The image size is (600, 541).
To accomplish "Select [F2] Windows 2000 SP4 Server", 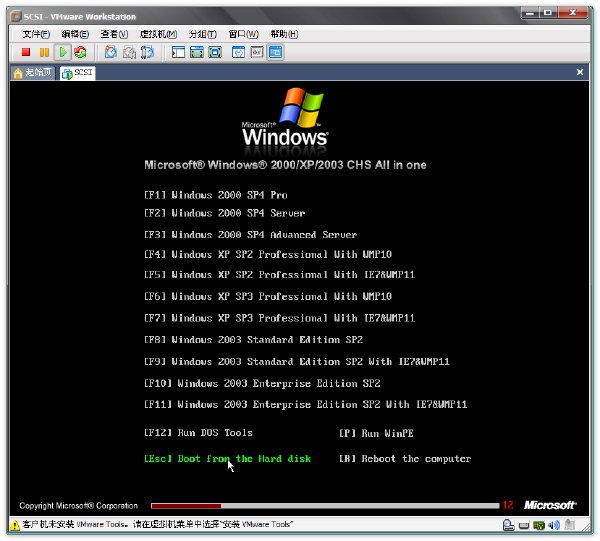I will (x=224, y=213).
